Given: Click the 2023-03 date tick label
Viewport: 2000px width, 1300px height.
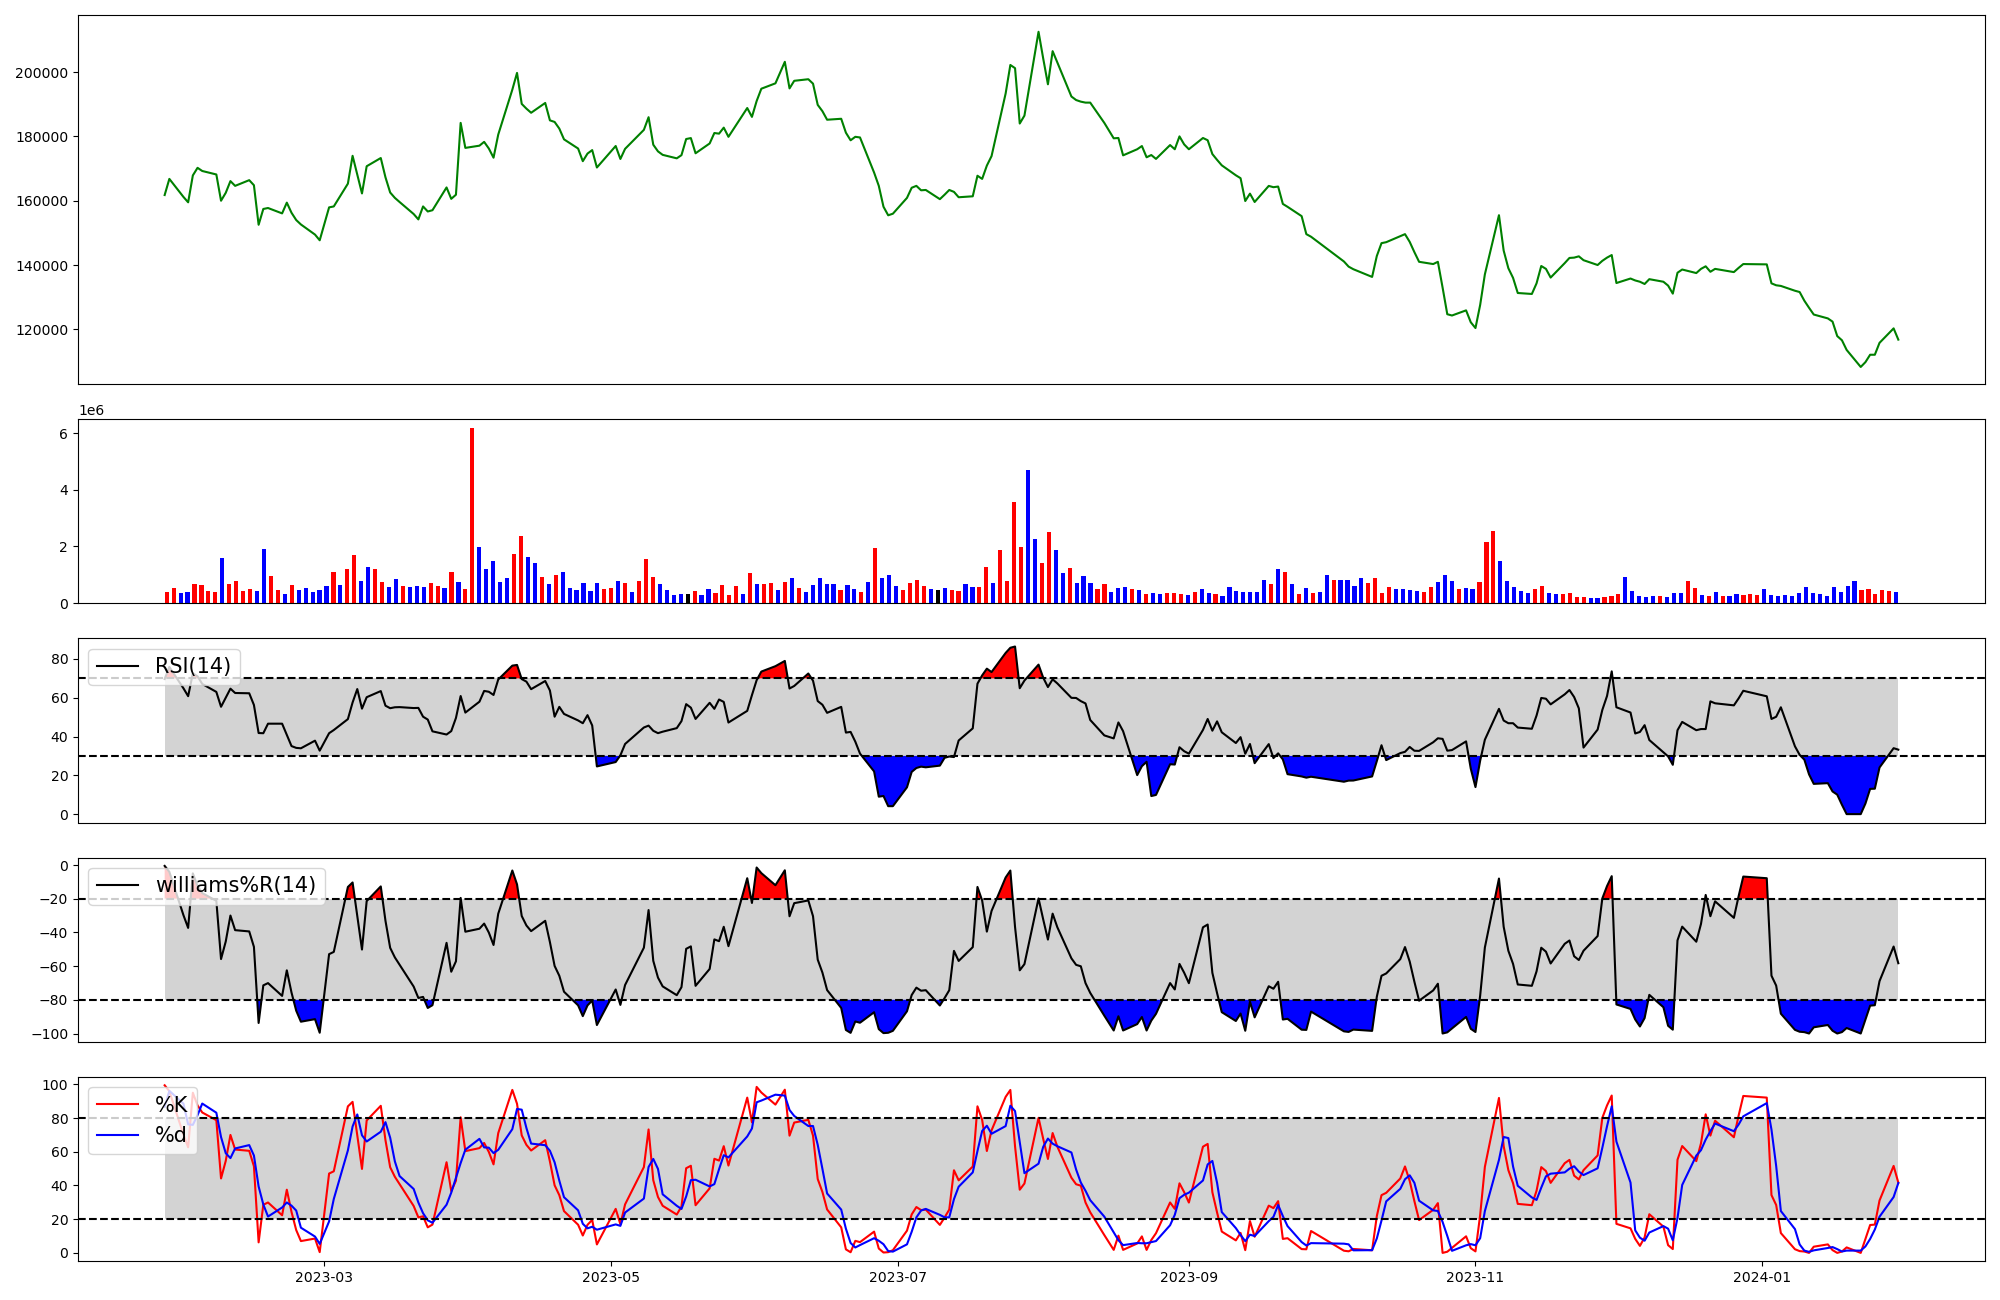Looking at the screenshot, I should coord(324,1277).
